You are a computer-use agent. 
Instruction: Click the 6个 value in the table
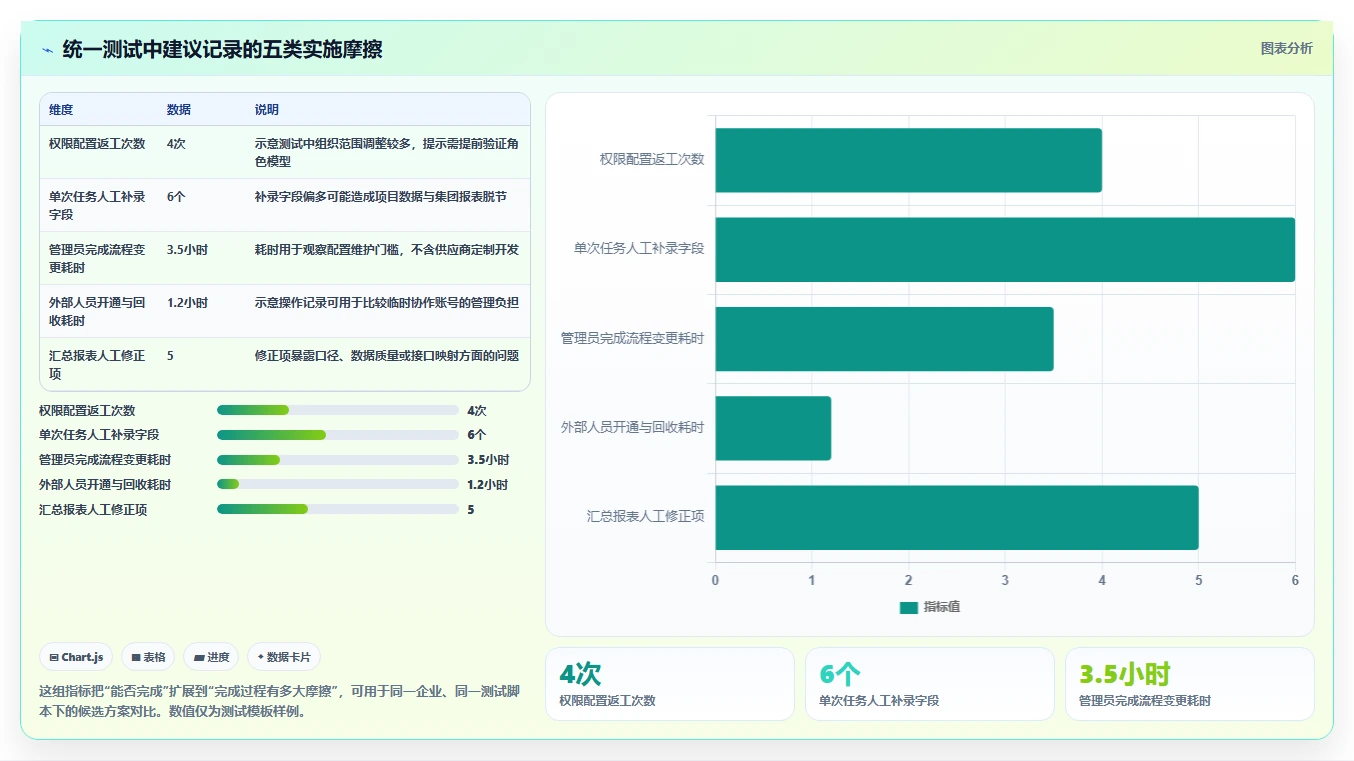176,197
